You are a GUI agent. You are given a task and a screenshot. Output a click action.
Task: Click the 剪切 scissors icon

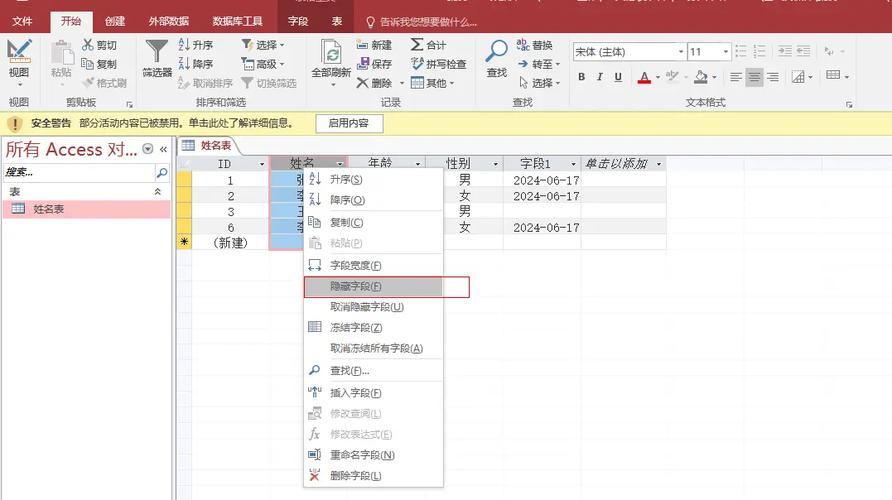89,45
